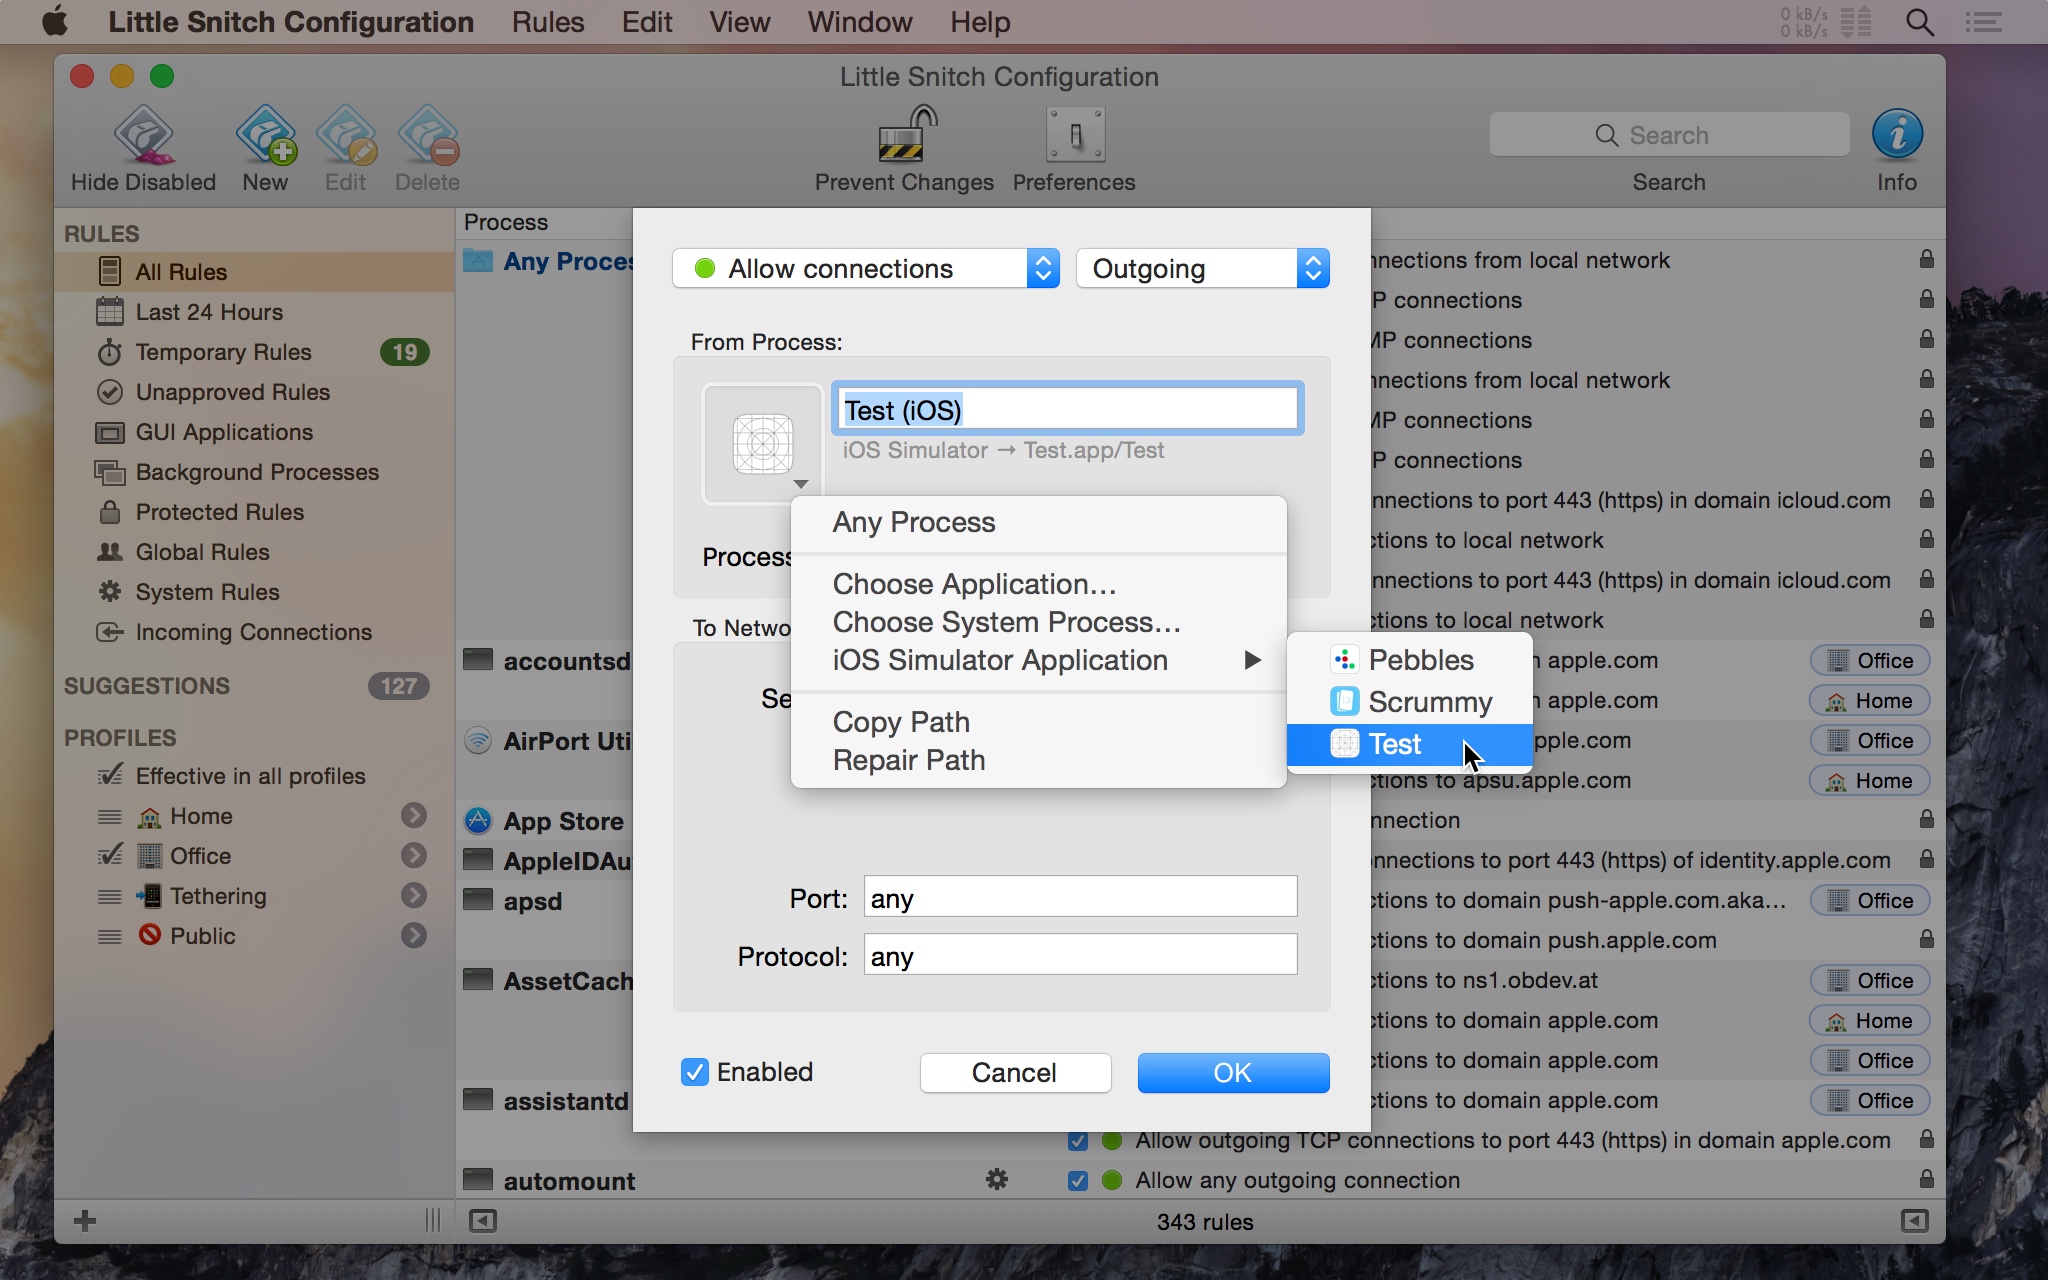Confirm the rule with OK
This screenshot has height=1280, width=2048.
1233,1073
